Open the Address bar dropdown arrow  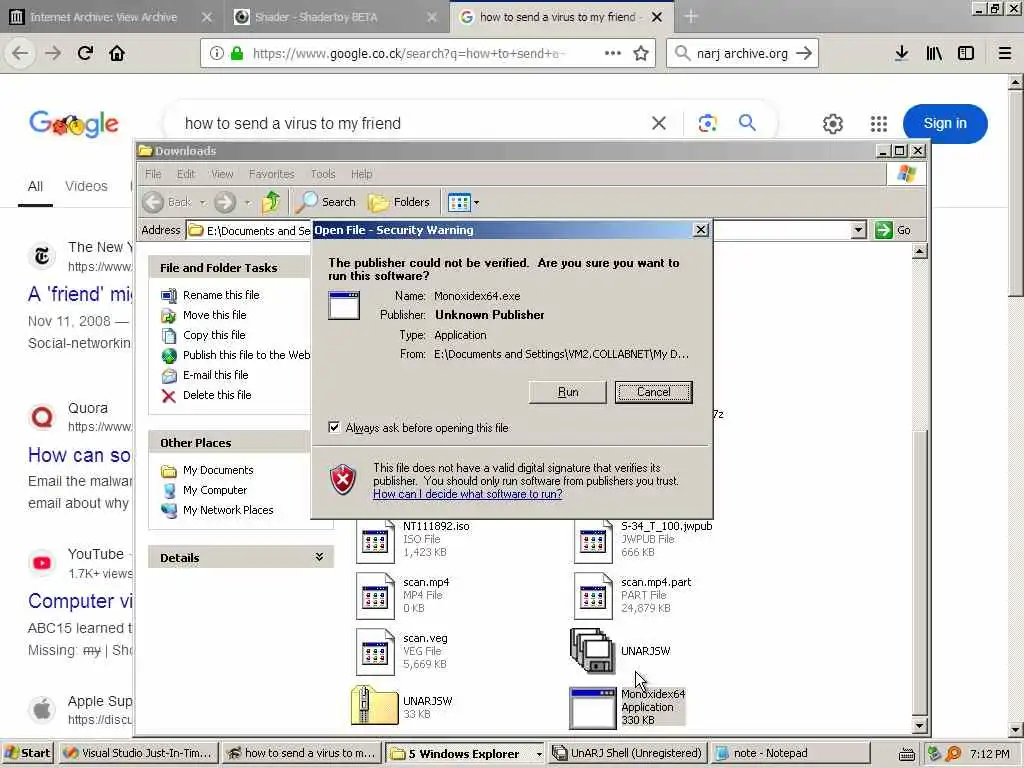click(x=858, y=230)
